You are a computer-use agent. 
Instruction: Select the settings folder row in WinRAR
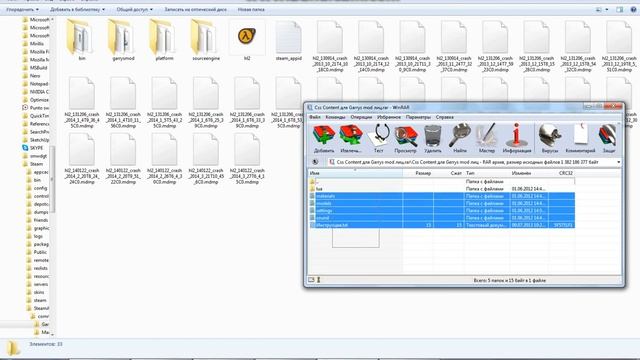pos(442,211)
